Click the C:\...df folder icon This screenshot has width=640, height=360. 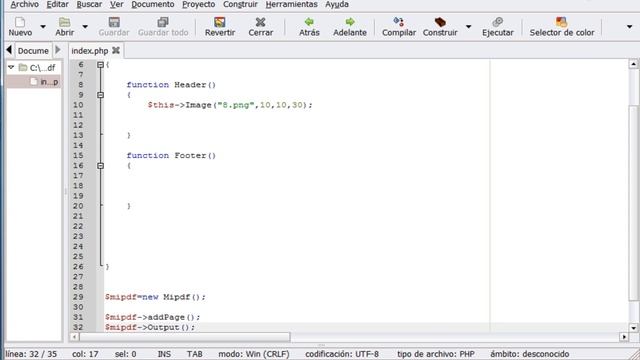point(23,67)
